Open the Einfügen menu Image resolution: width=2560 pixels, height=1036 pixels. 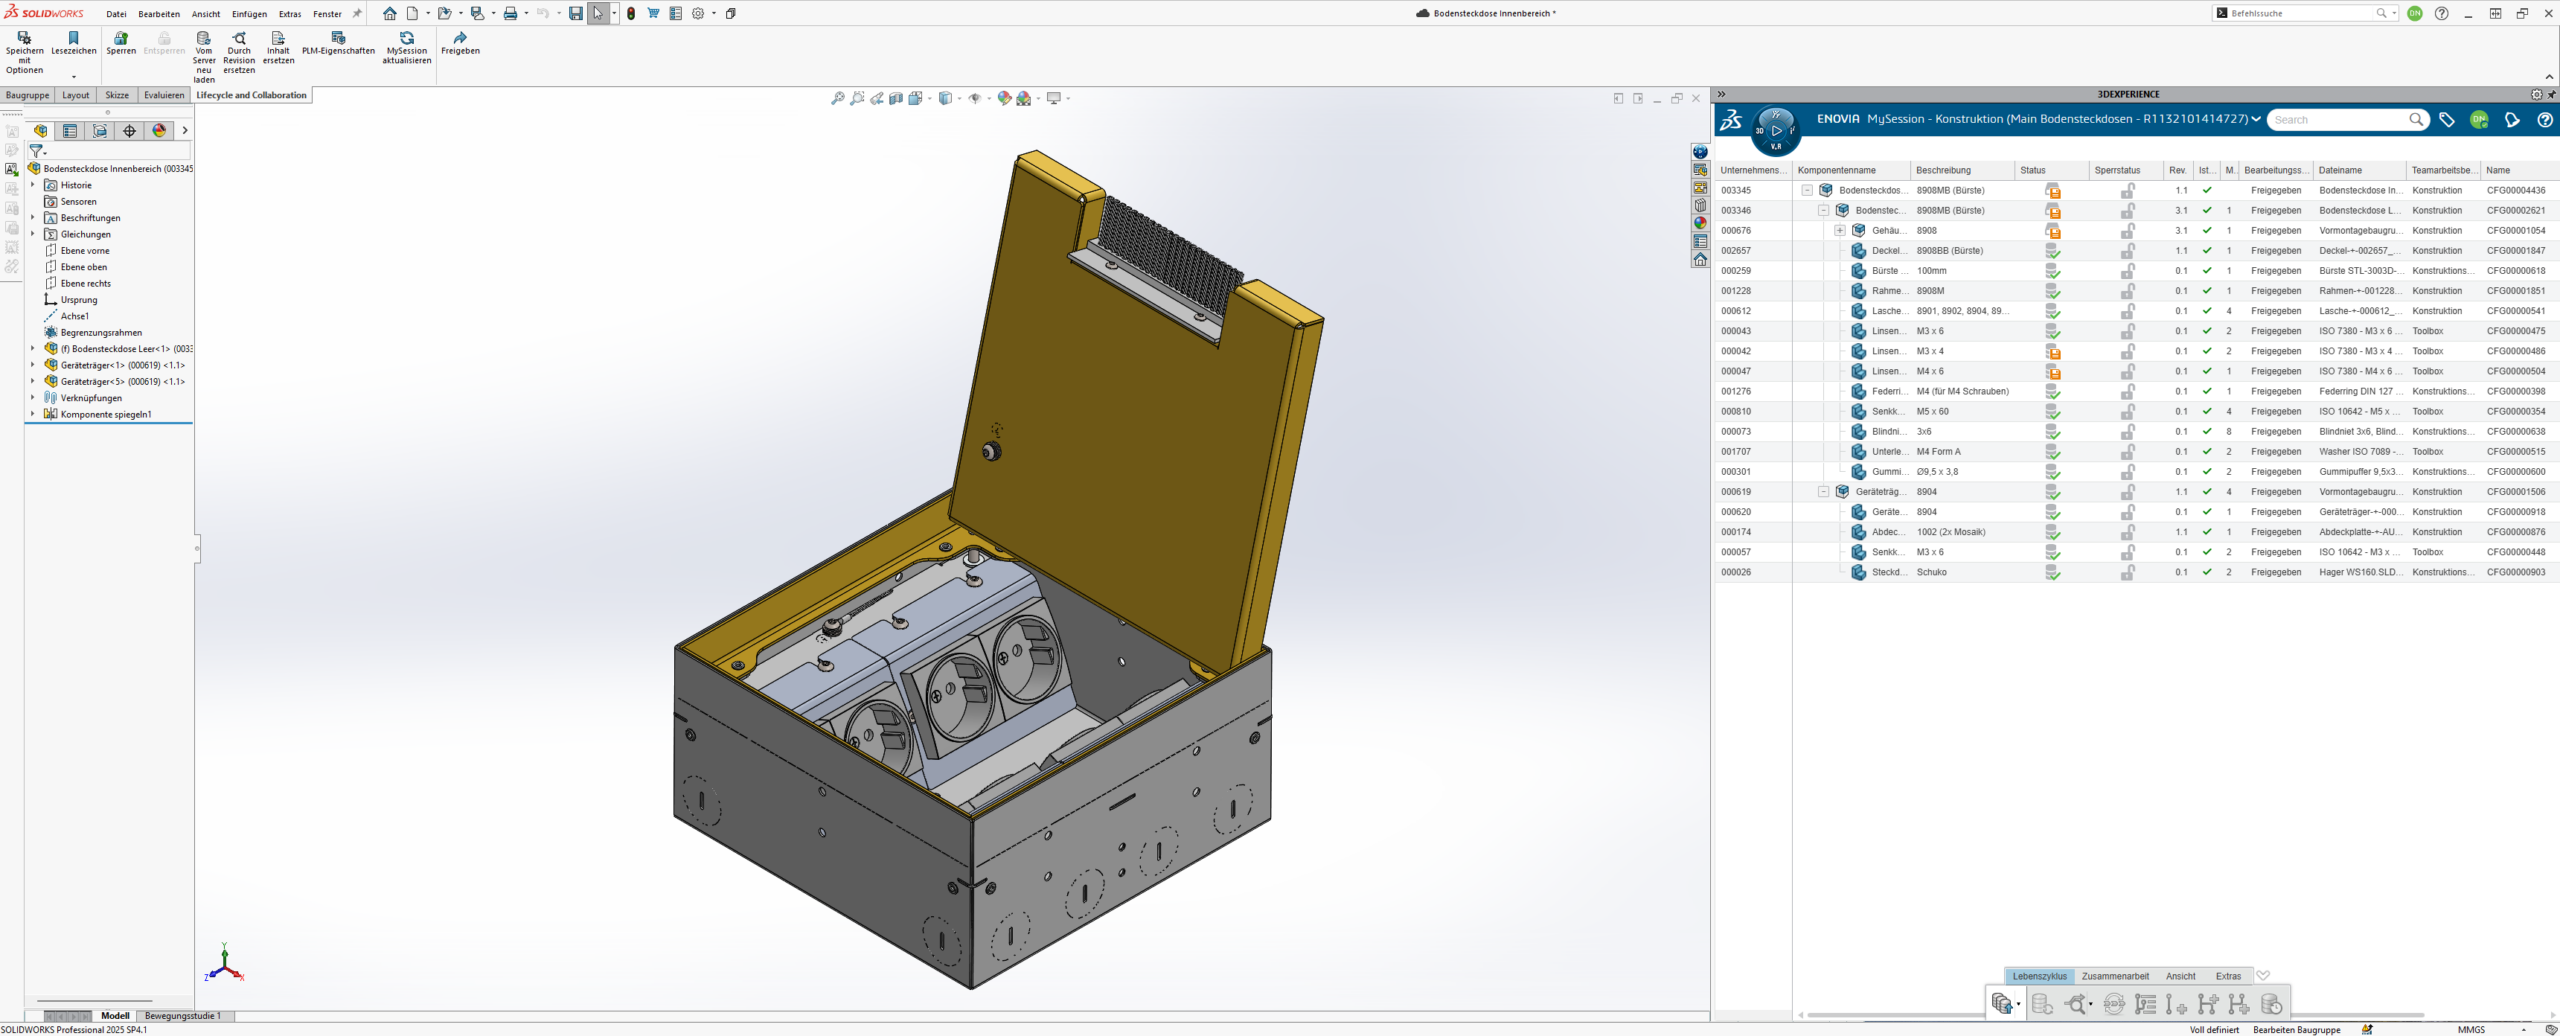click(249, 14)
